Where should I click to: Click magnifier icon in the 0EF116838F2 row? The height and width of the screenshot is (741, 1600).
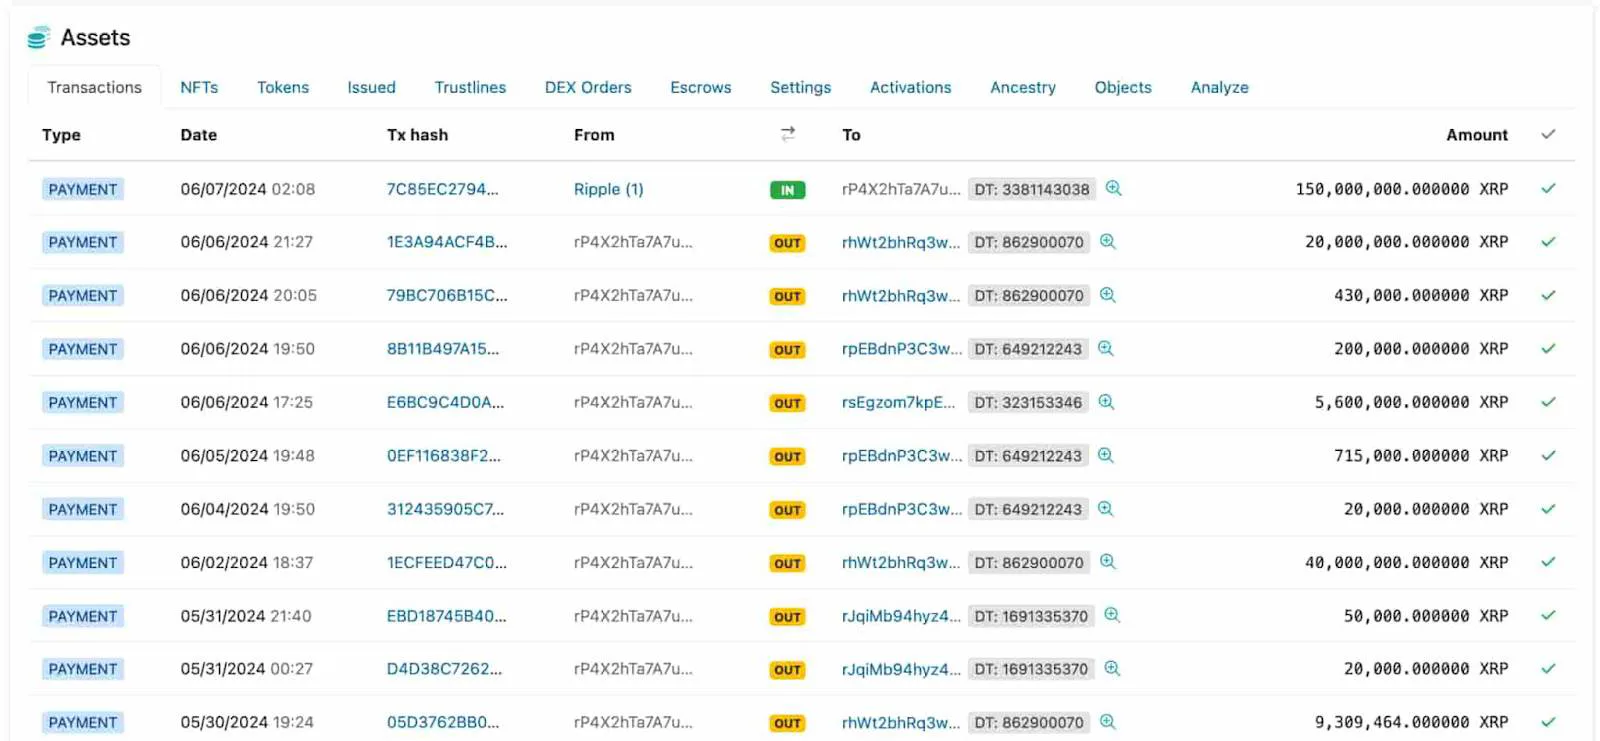[x=1105, y=455]
